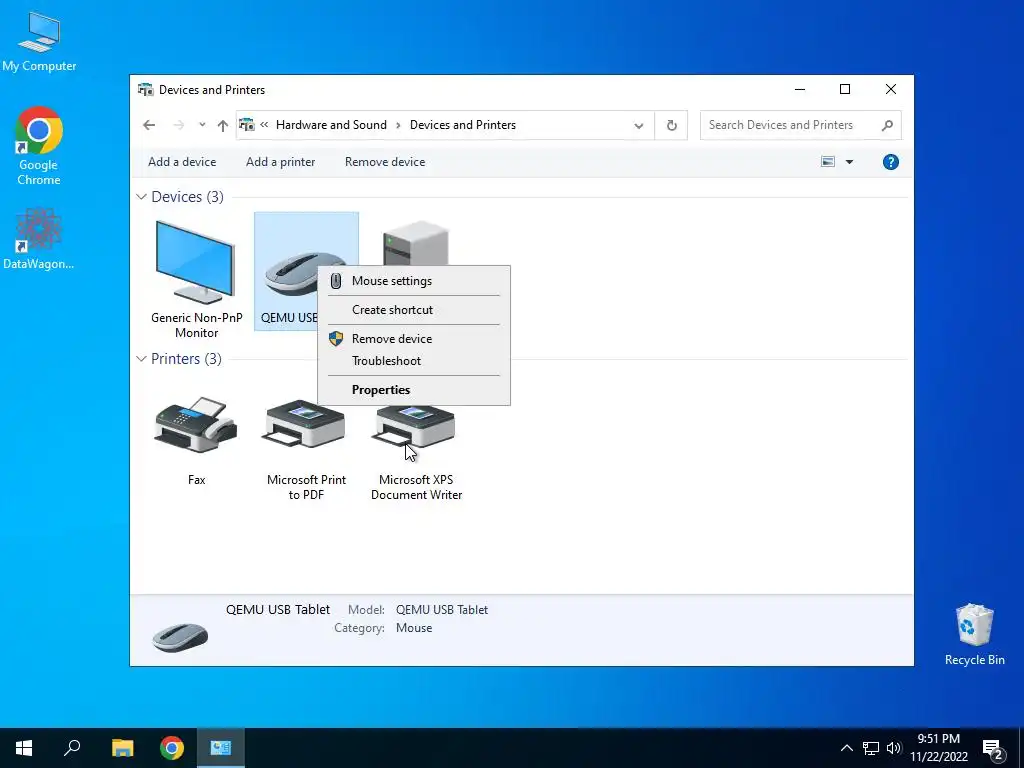Choose Remove device from context menu

click(413, 338)
